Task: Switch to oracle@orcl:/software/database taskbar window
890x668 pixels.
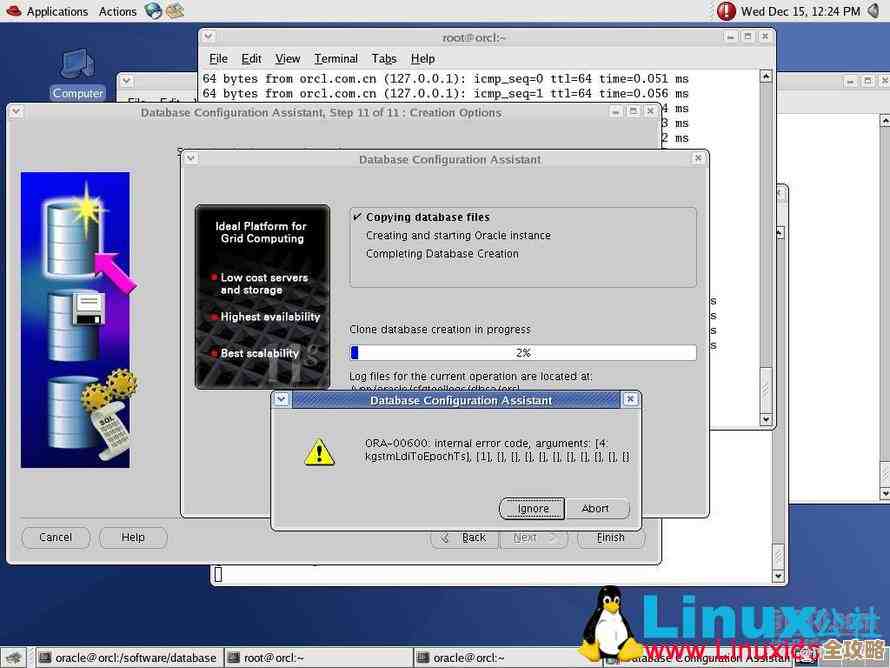Action: click(127, 657)
